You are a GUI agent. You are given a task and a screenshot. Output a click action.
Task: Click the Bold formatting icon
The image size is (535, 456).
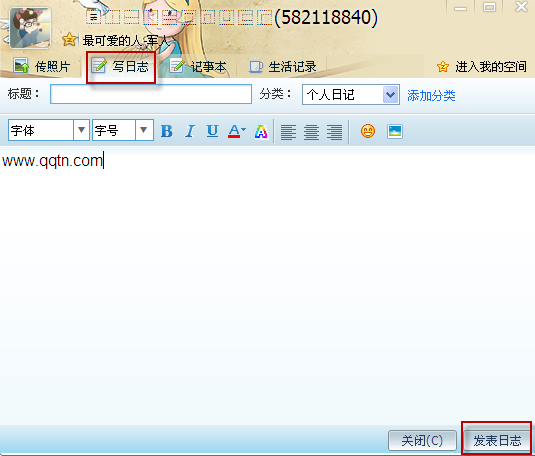[x=167, y=131]
